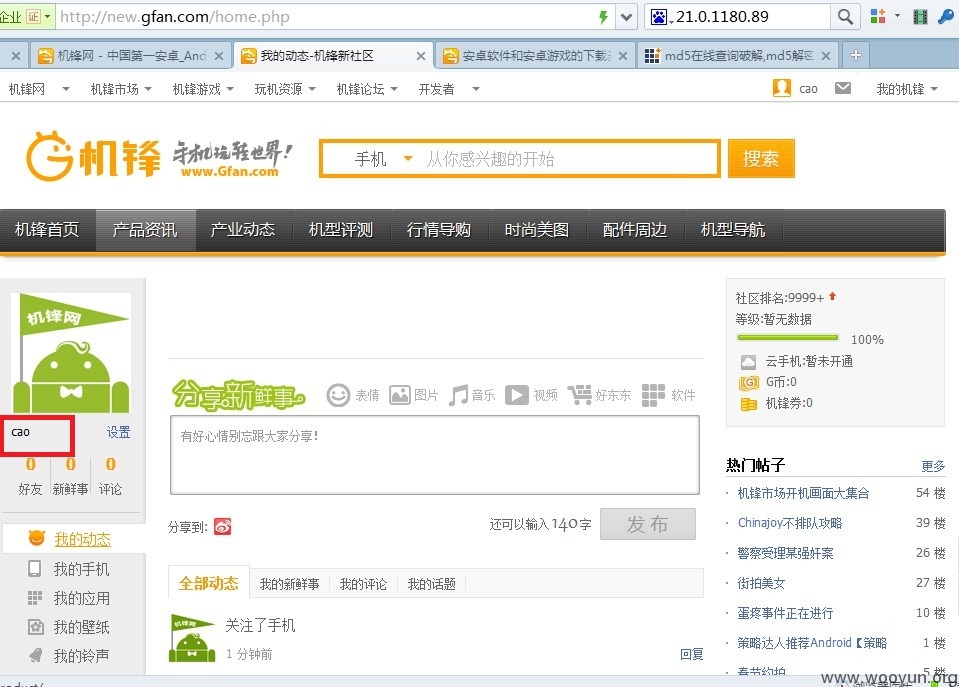Close the 我的动态-机锋新社区 browser tab
The image size is (959, 687).
click(421, 56)
